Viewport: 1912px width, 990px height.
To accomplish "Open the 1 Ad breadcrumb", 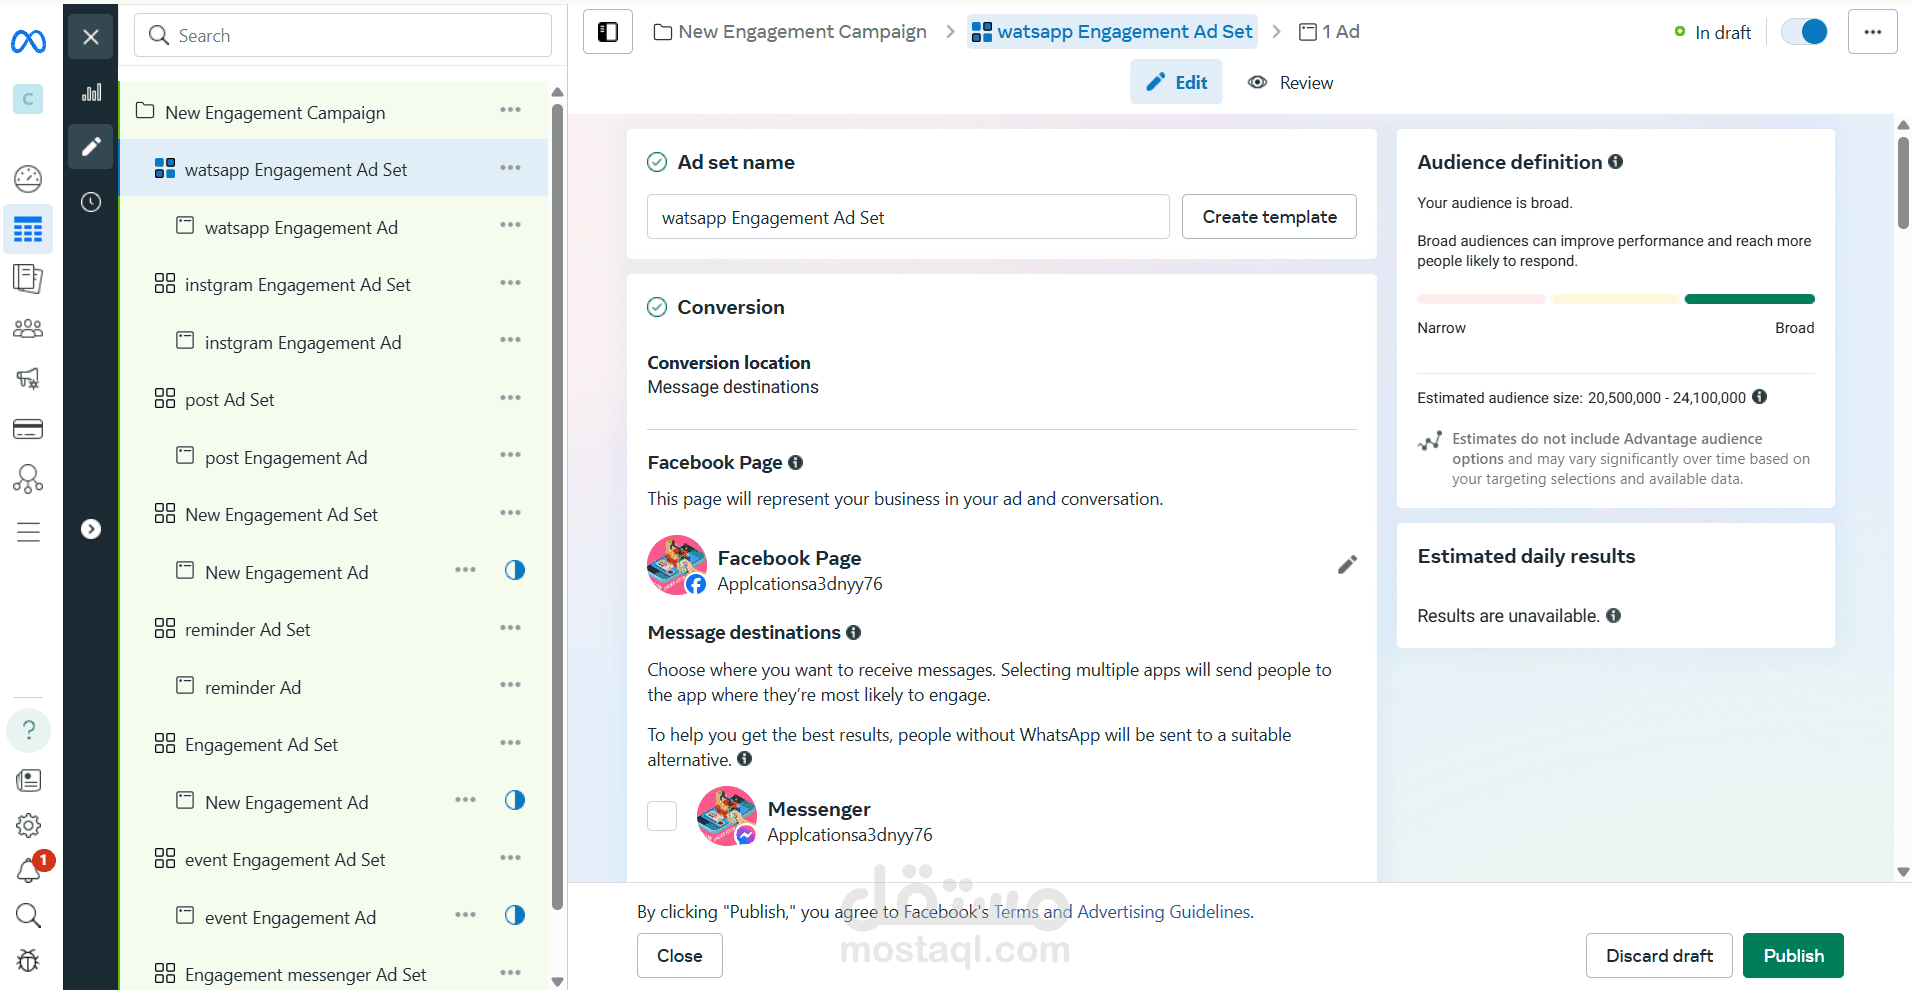I will pos(1329,32).
